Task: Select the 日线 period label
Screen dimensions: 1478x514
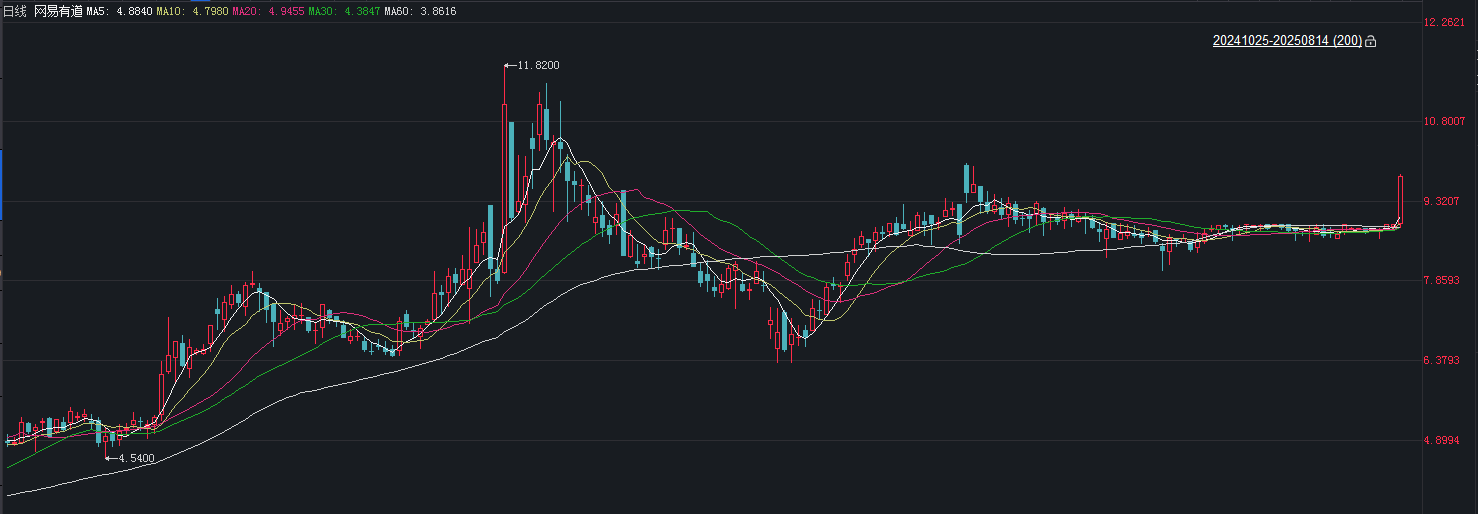Action: (x=15, y=11)
